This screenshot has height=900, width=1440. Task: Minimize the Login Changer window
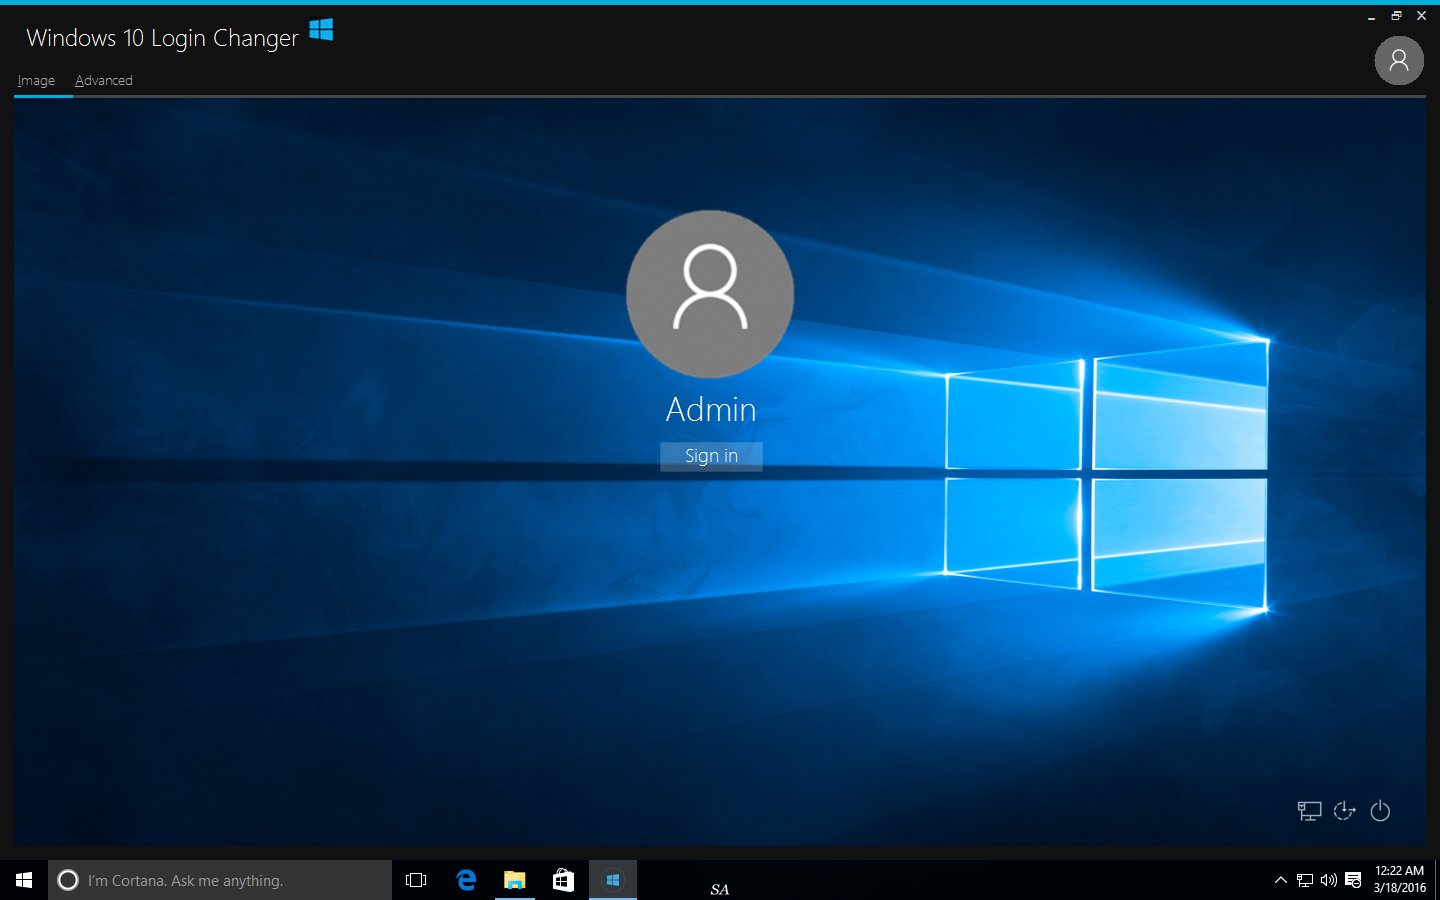[x=1371, y=16]
